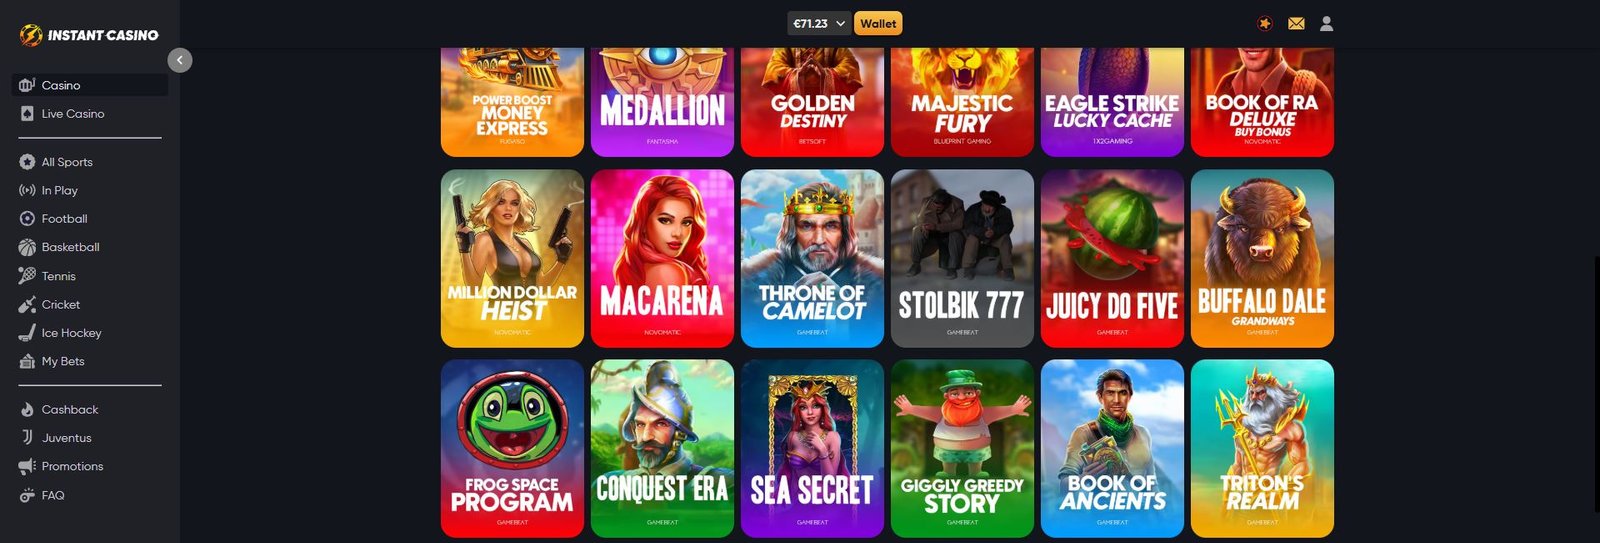This screenshot has height=543, width=1600.
Task: Collapse the sidebar with the arrow button
Action: (x=180, y=60)
